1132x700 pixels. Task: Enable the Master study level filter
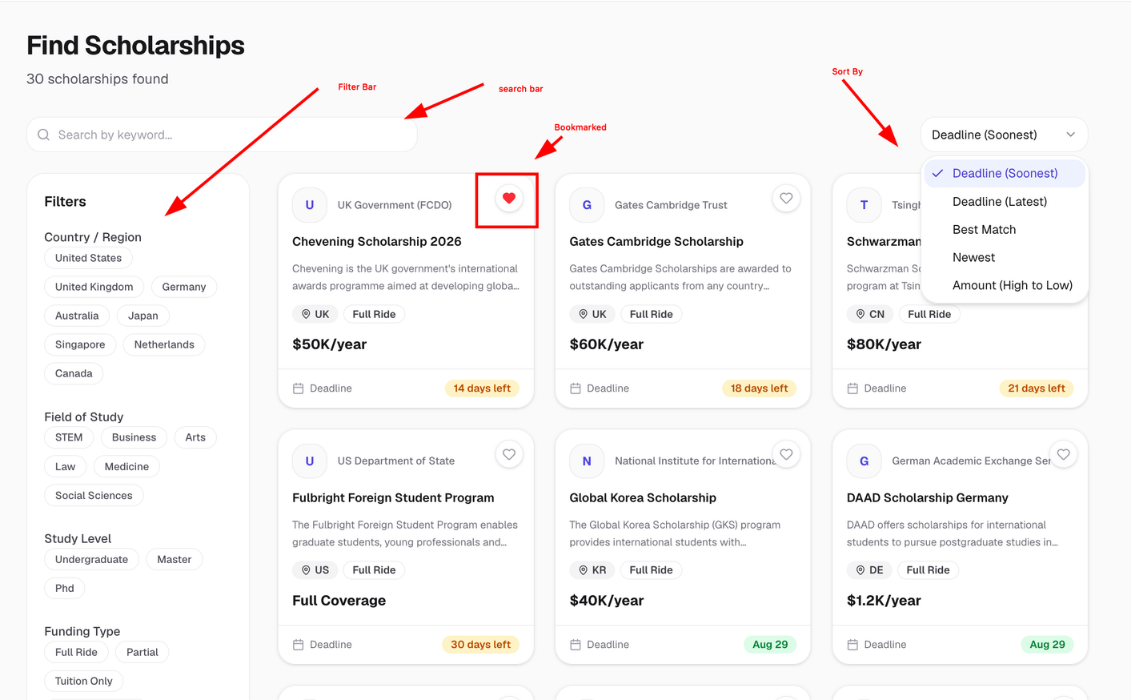pos(174,559)
